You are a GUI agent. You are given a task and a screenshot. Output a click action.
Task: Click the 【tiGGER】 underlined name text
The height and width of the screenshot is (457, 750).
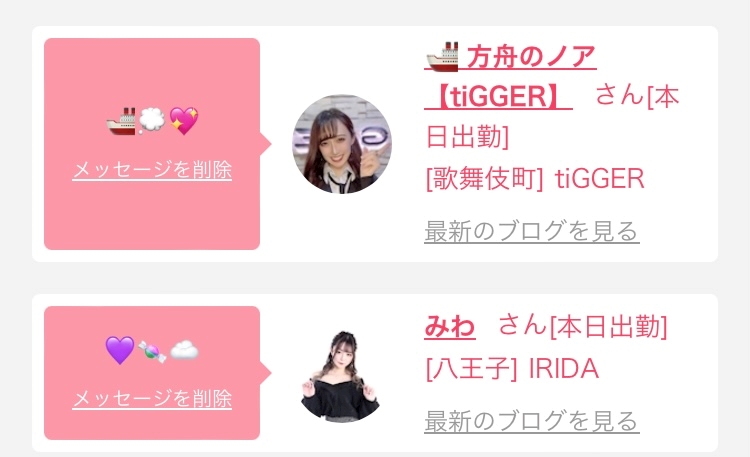[x=498, y=96]
